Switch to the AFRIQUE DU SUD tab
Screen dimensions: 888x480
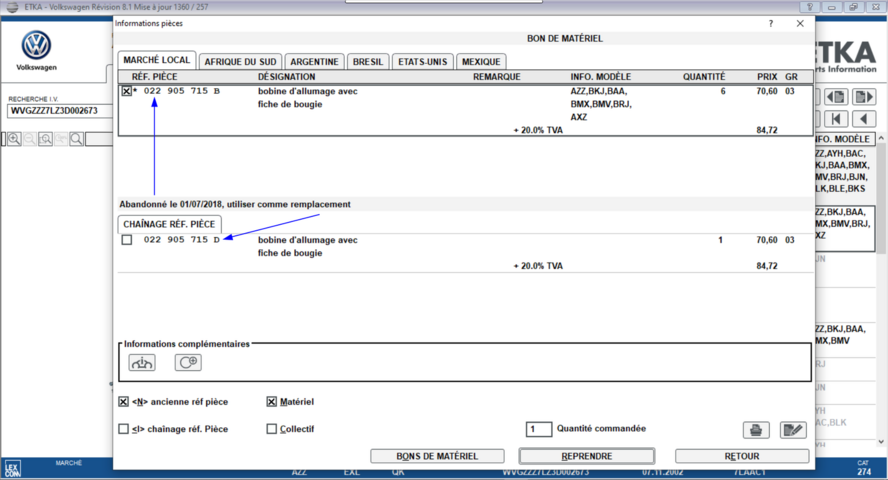[x=240, y=62]
